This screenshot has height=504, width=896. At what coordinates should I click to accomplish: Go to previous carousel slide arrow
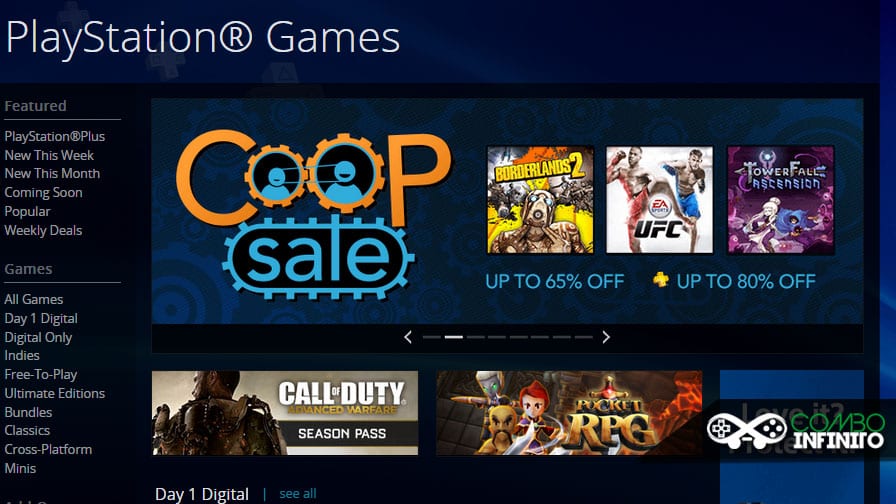pyautogui.click(x=408, y=337)
